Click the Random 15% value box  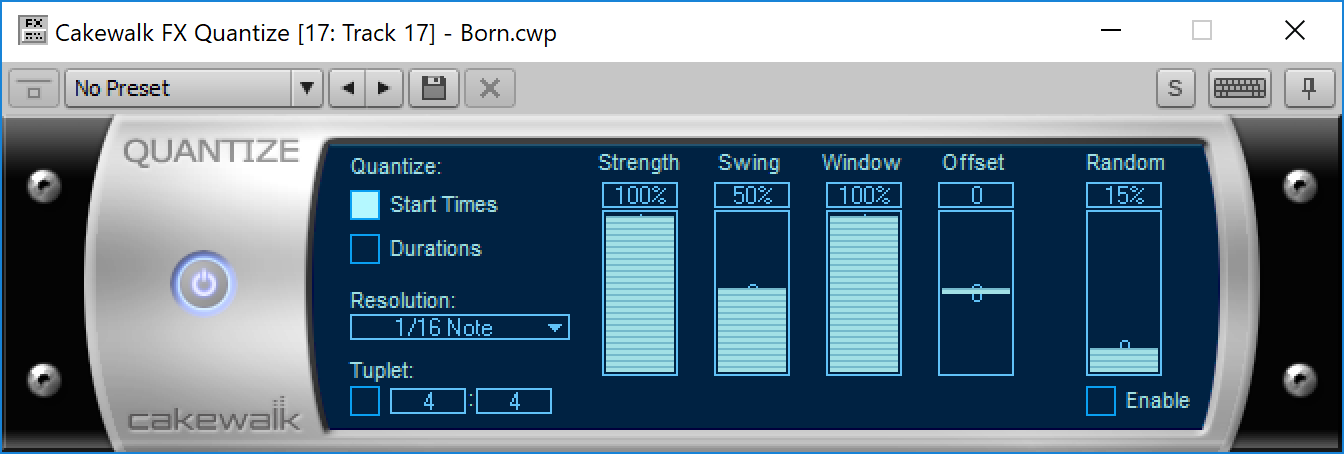[1124, 195]
